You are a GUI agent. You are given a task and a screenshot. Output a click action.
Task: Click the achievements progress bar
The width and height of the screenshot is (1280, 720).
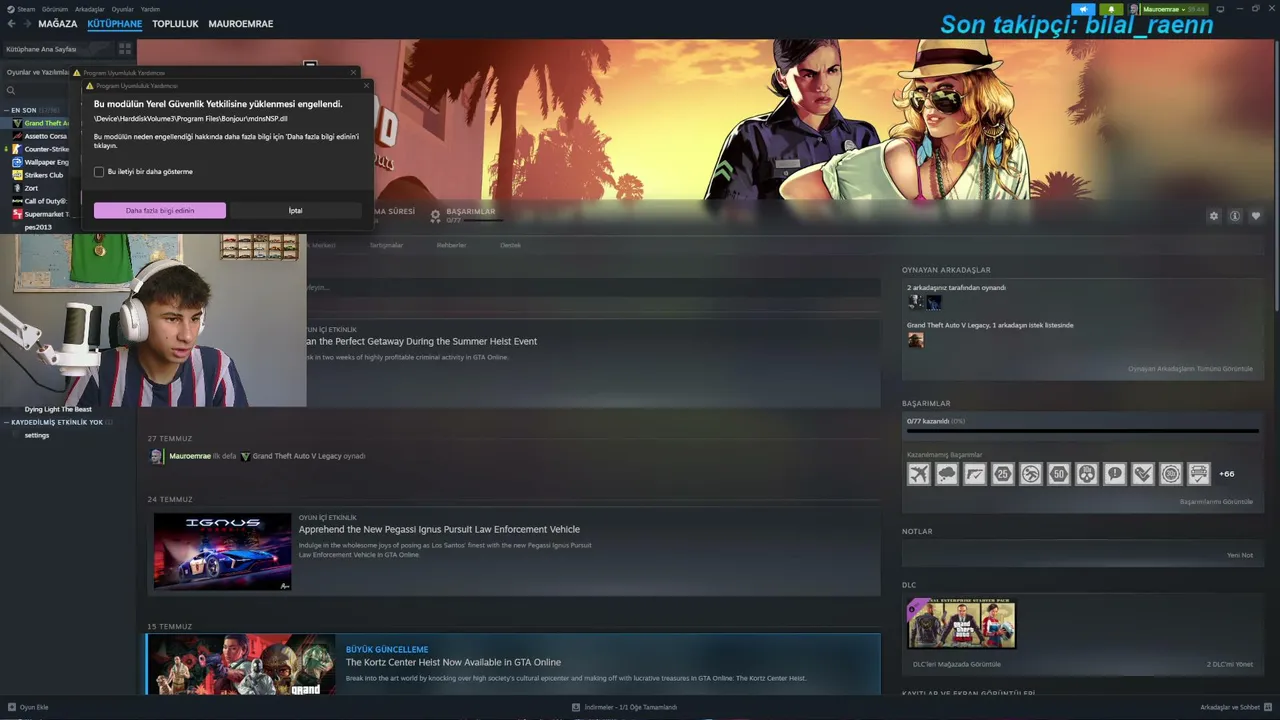click(1082, 431)
